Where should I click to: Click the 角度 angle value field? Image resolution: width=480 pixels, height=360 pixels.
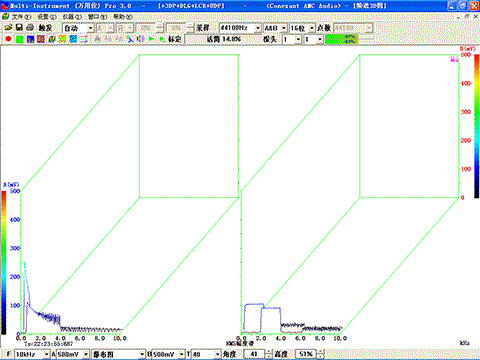click(254, 354)
